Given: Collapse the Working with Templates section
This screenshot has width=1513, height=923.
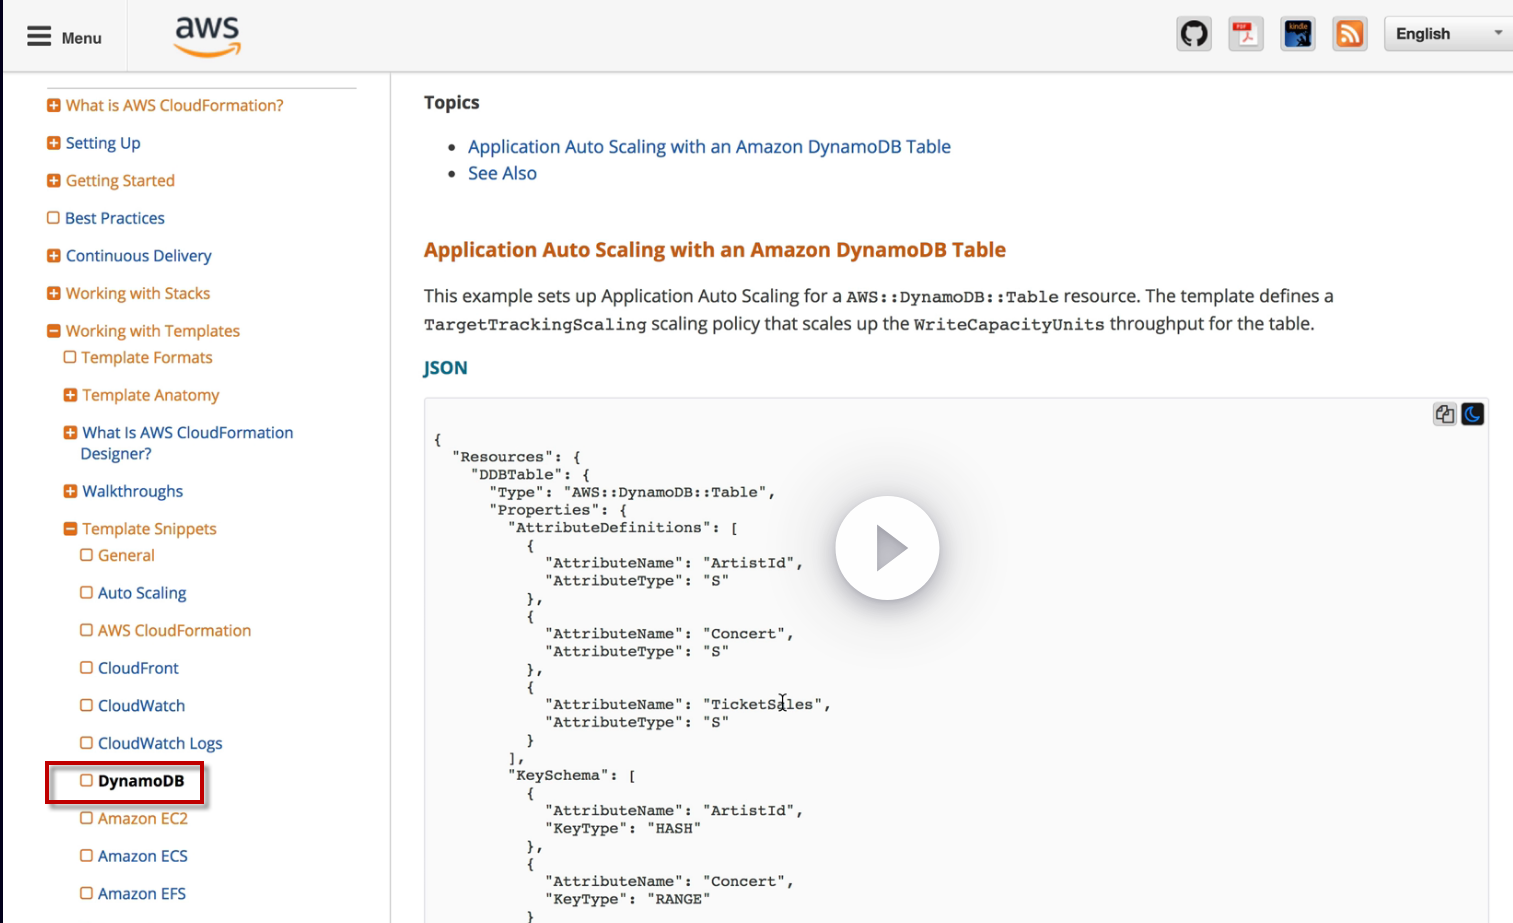Looking at the screenshot, I should pyautogui.click(x=54, y=331).
